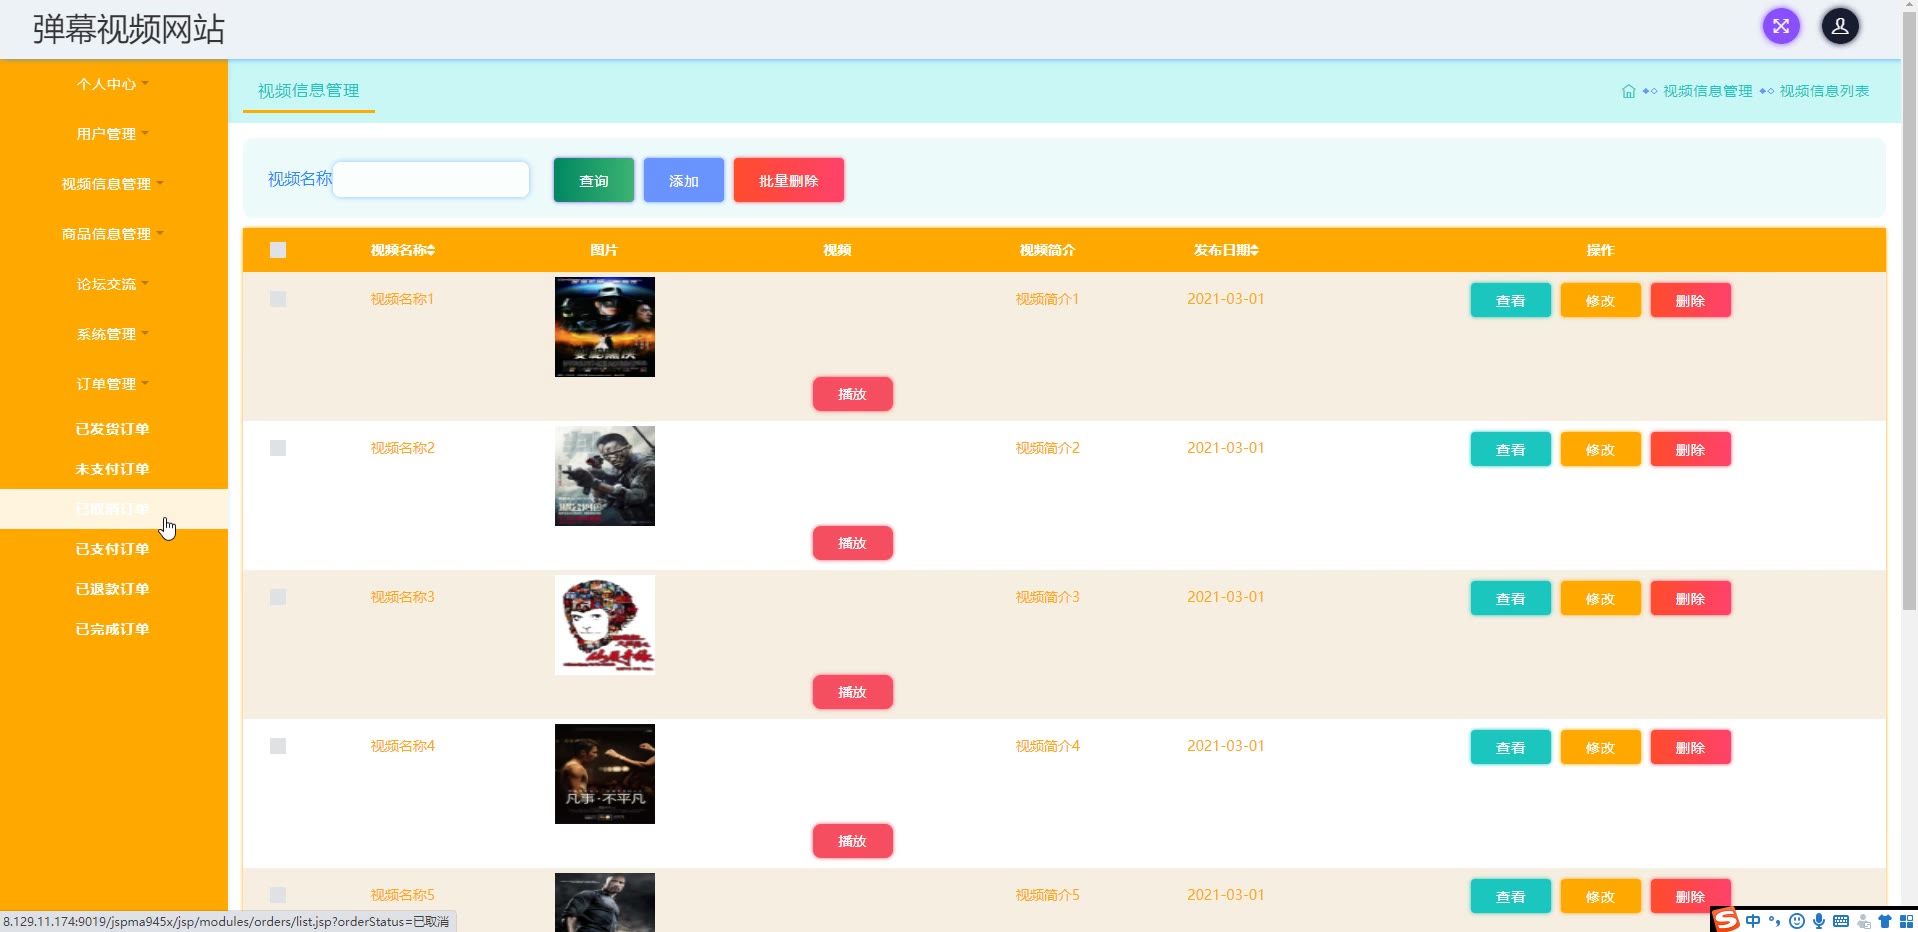Open the IME skin shirt icon
Viewport: 1918px width, 932px height.
1885,921
